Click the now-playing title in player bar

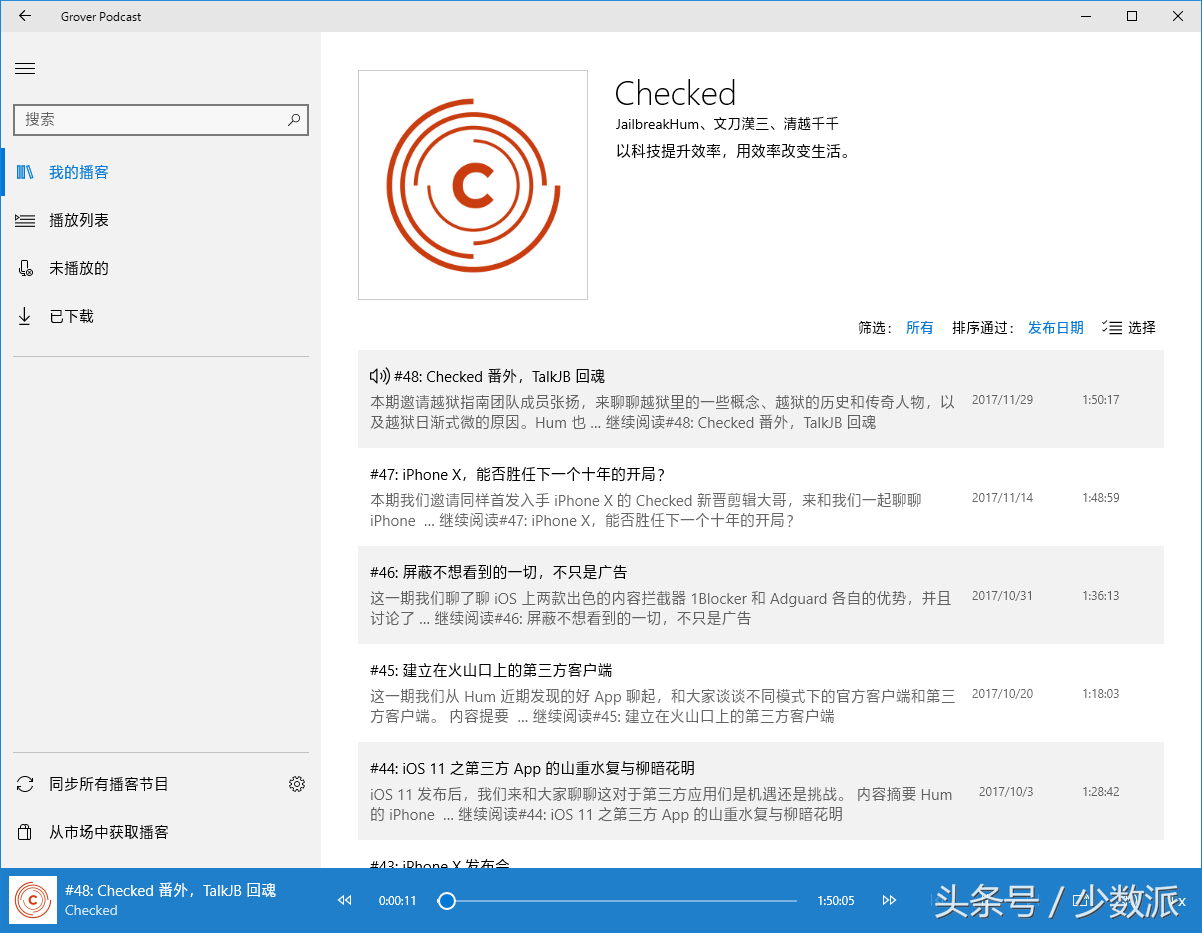[x=170, y=890]
